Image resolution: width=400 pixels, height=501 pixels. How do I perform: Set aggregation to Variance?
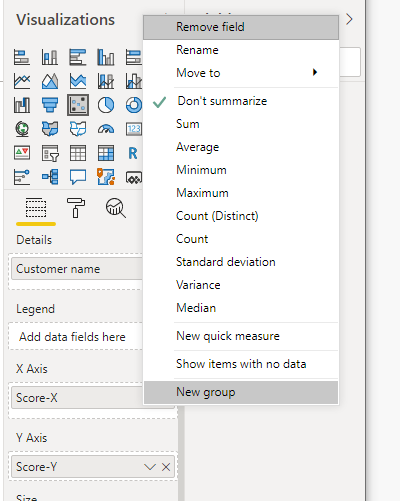[x=241, y=285]
